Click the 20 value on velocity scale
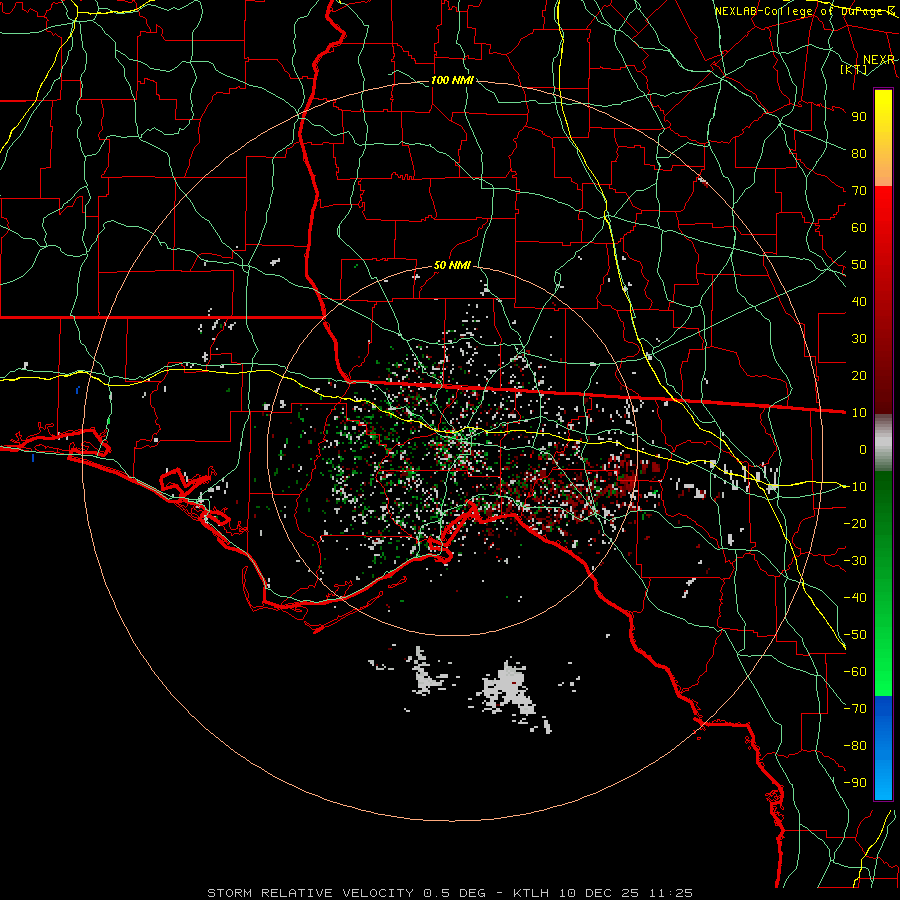Viewport: 900px width, 900px height. pos(859,375)
